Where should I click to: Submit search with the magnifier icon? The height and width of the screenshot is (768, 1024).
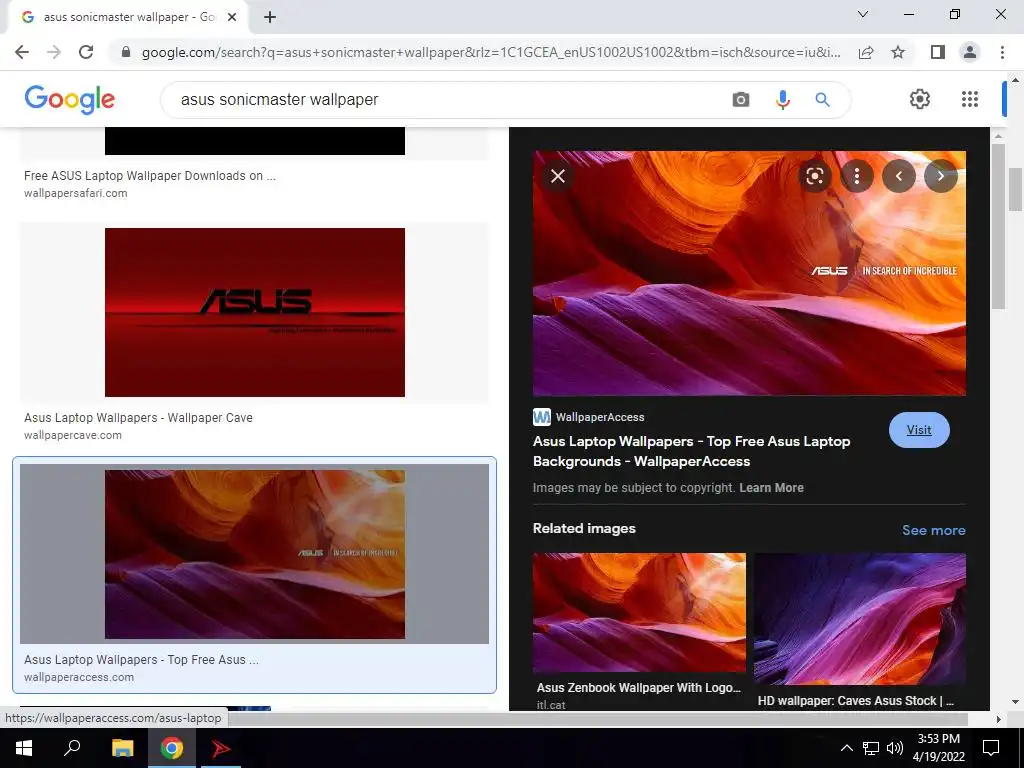click(x=822, y=100)
